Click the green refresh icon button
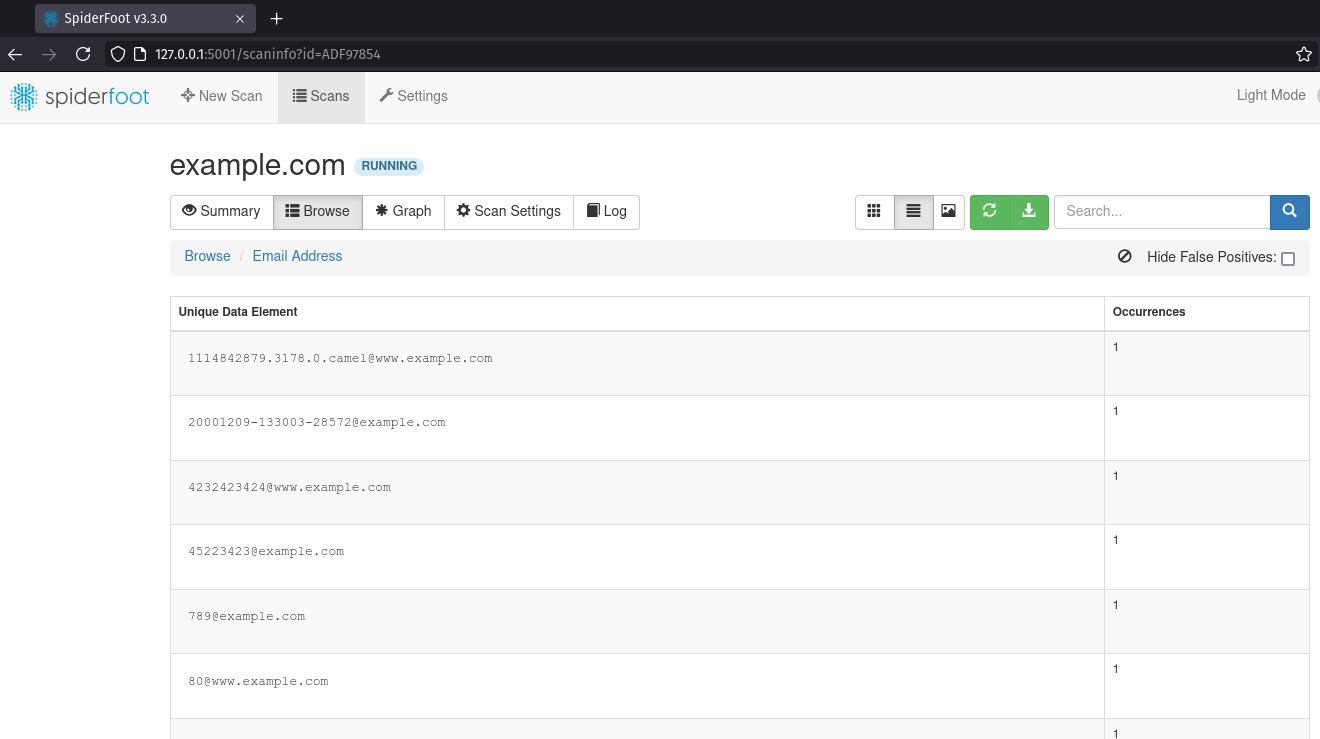1320x739 pixels. click(x=989, y=212)
